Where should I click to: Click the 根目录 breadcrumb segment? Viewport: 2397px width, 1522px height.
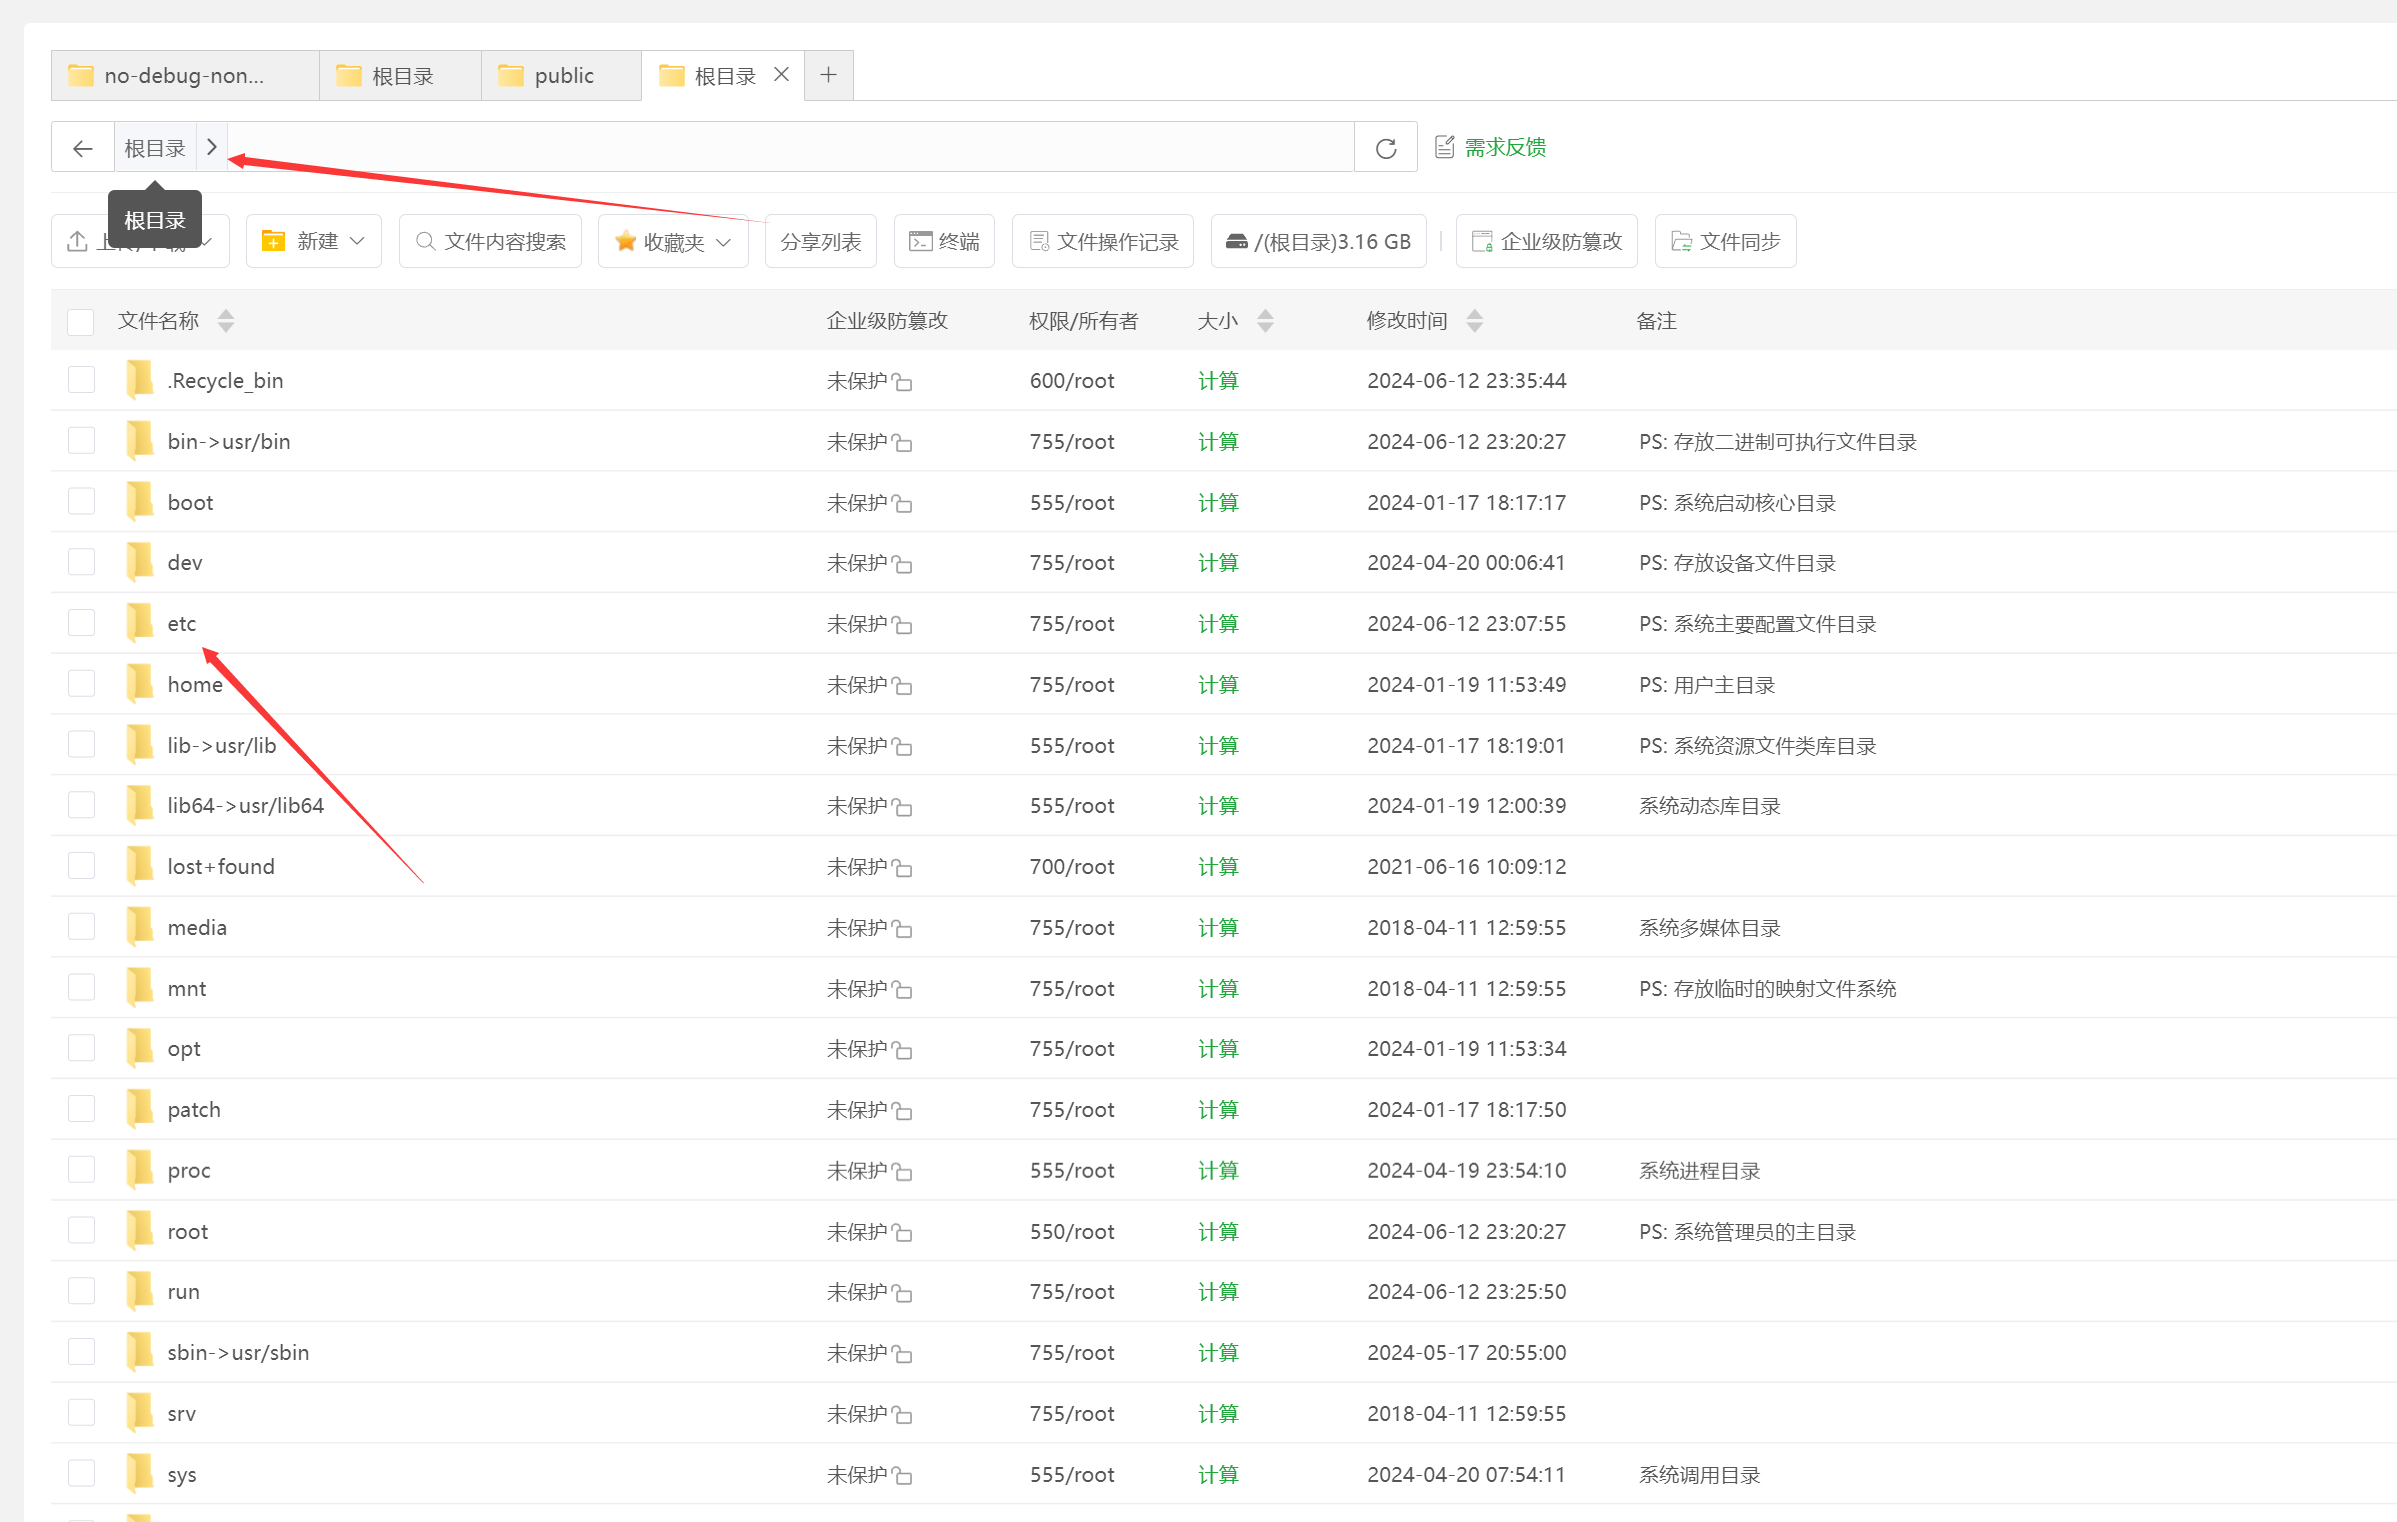point(155,148)
